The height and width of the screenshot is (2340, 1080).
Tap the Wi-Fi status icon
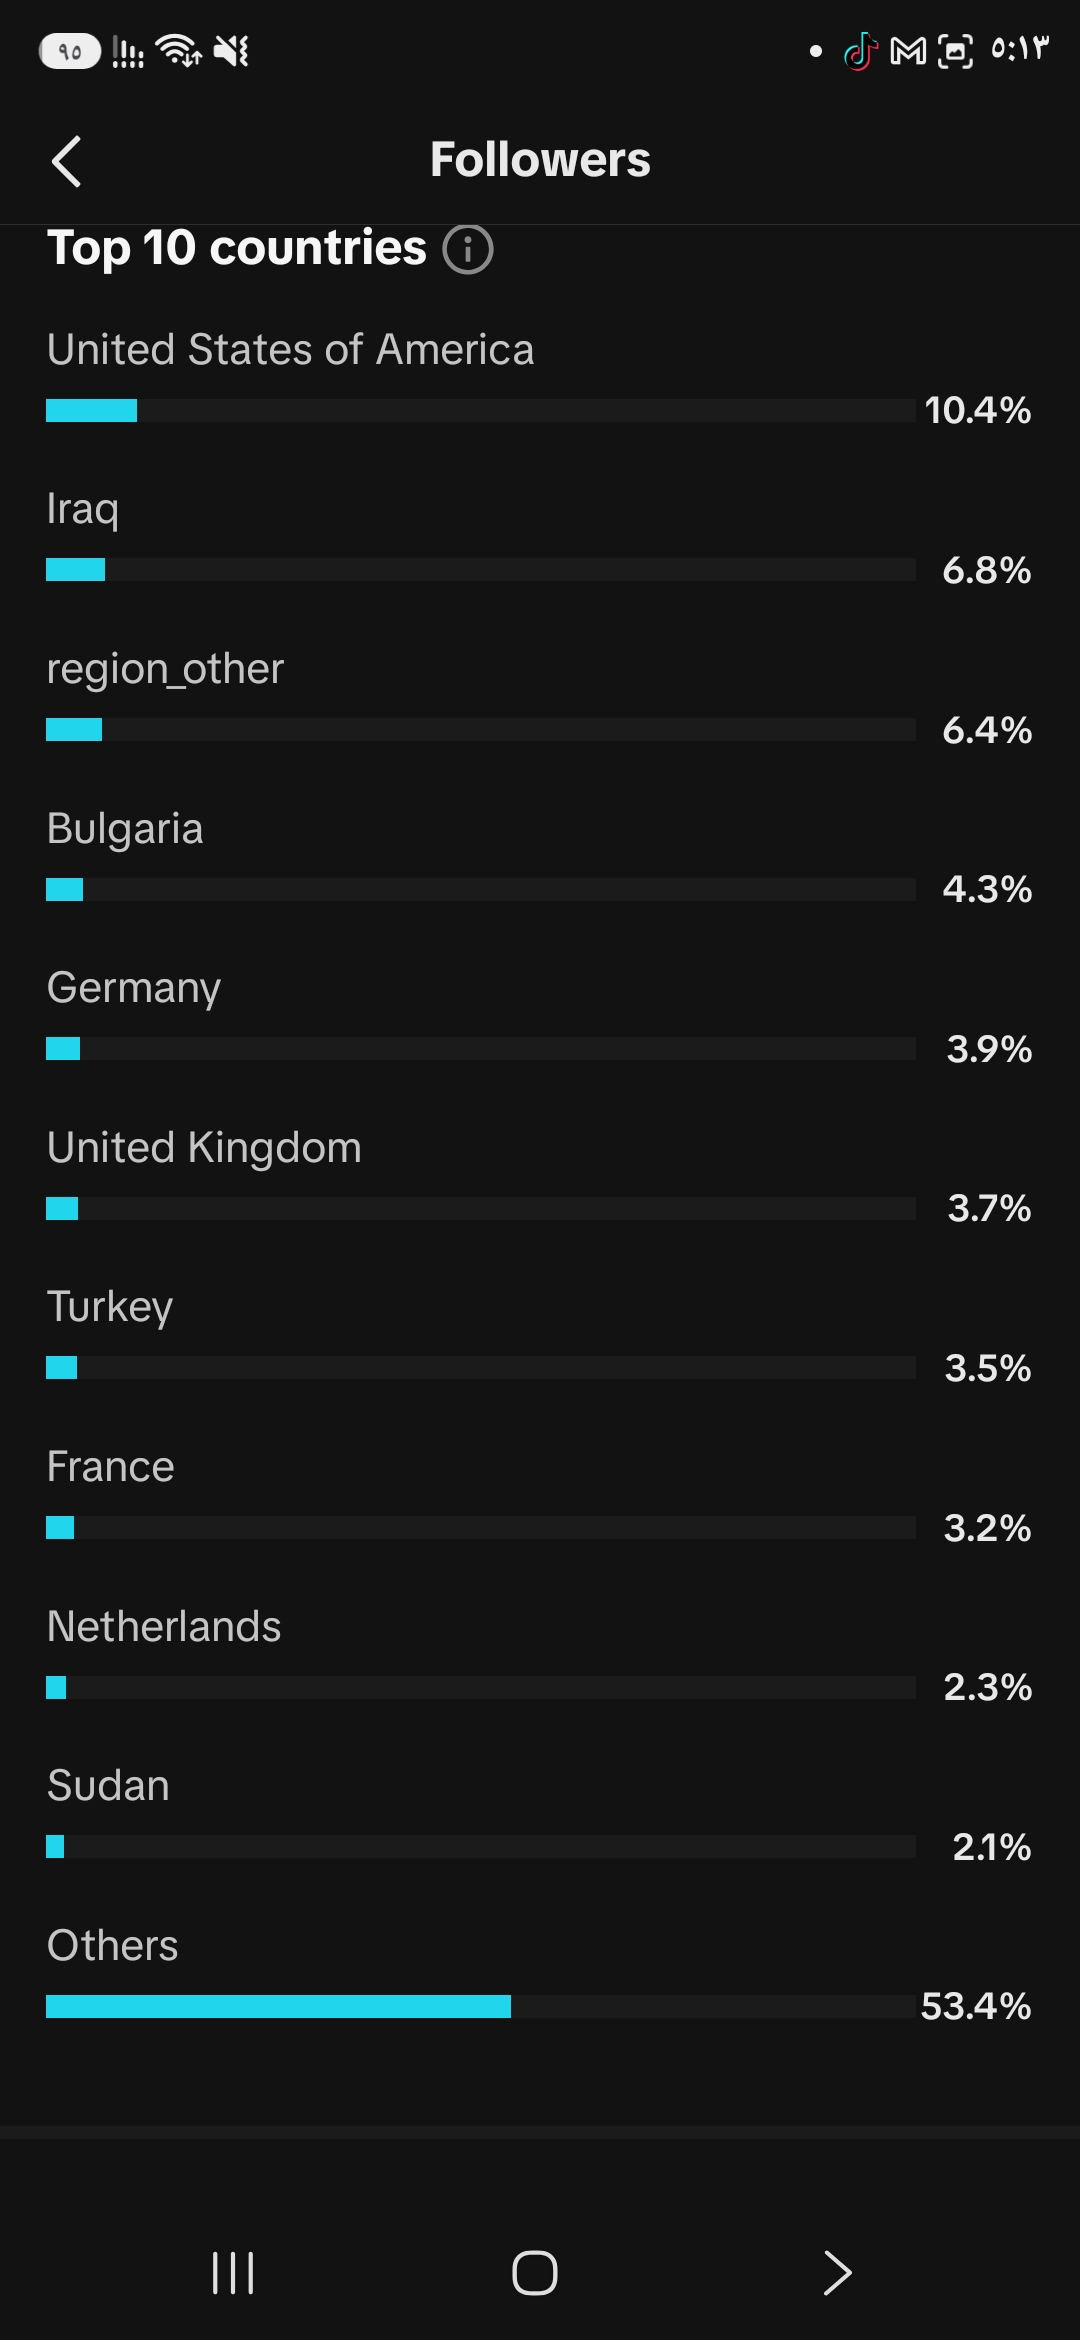click(x=179, y=50)
